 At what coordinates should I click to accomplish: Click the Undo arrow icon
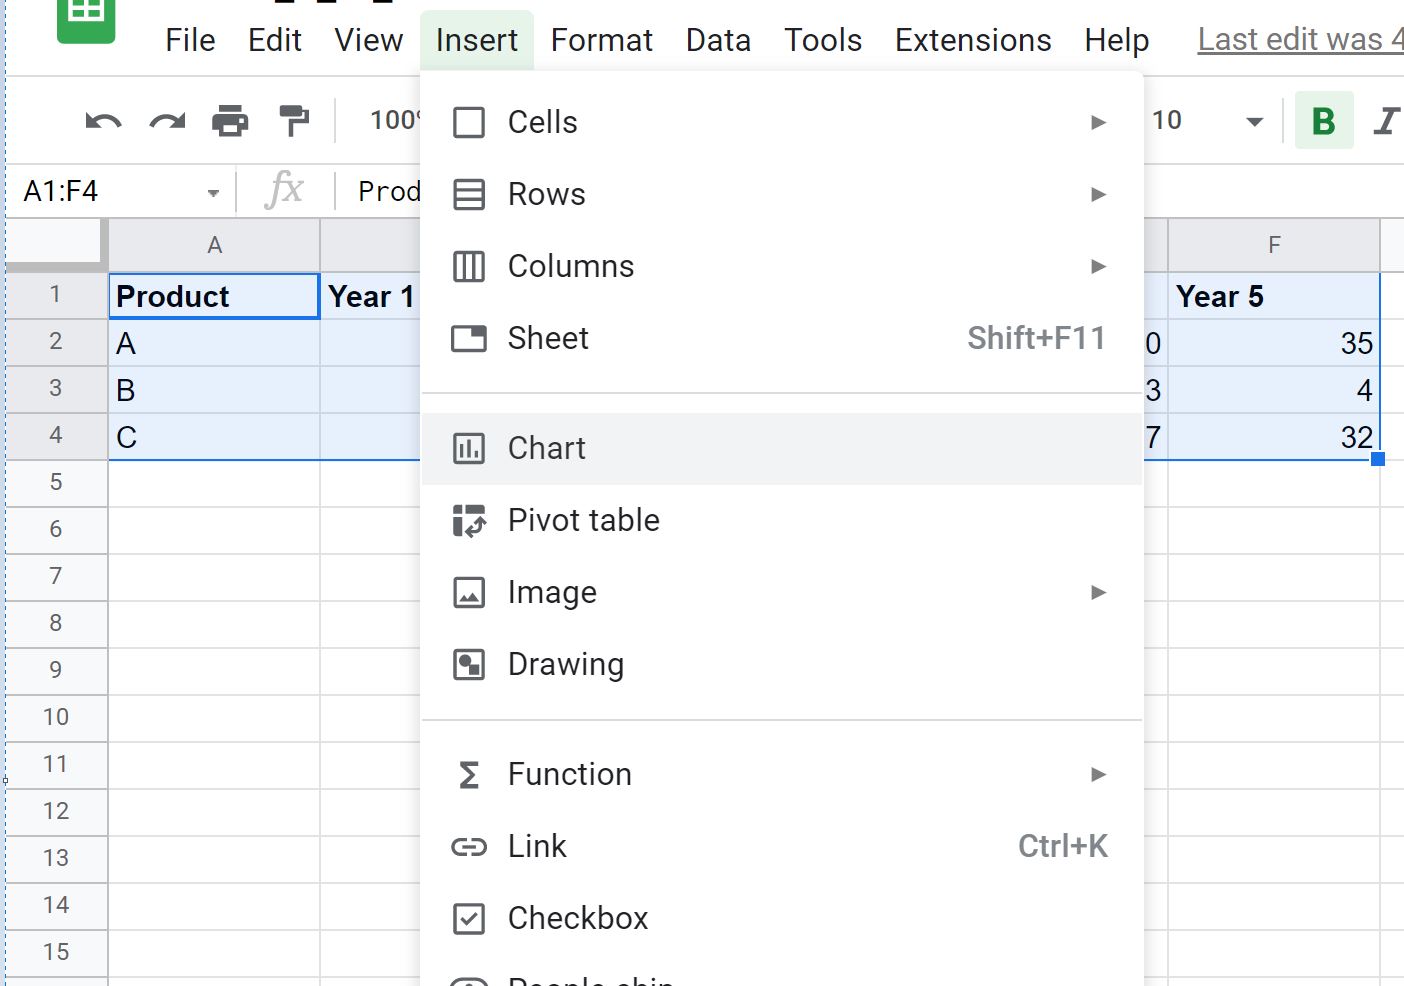(103, 122)
